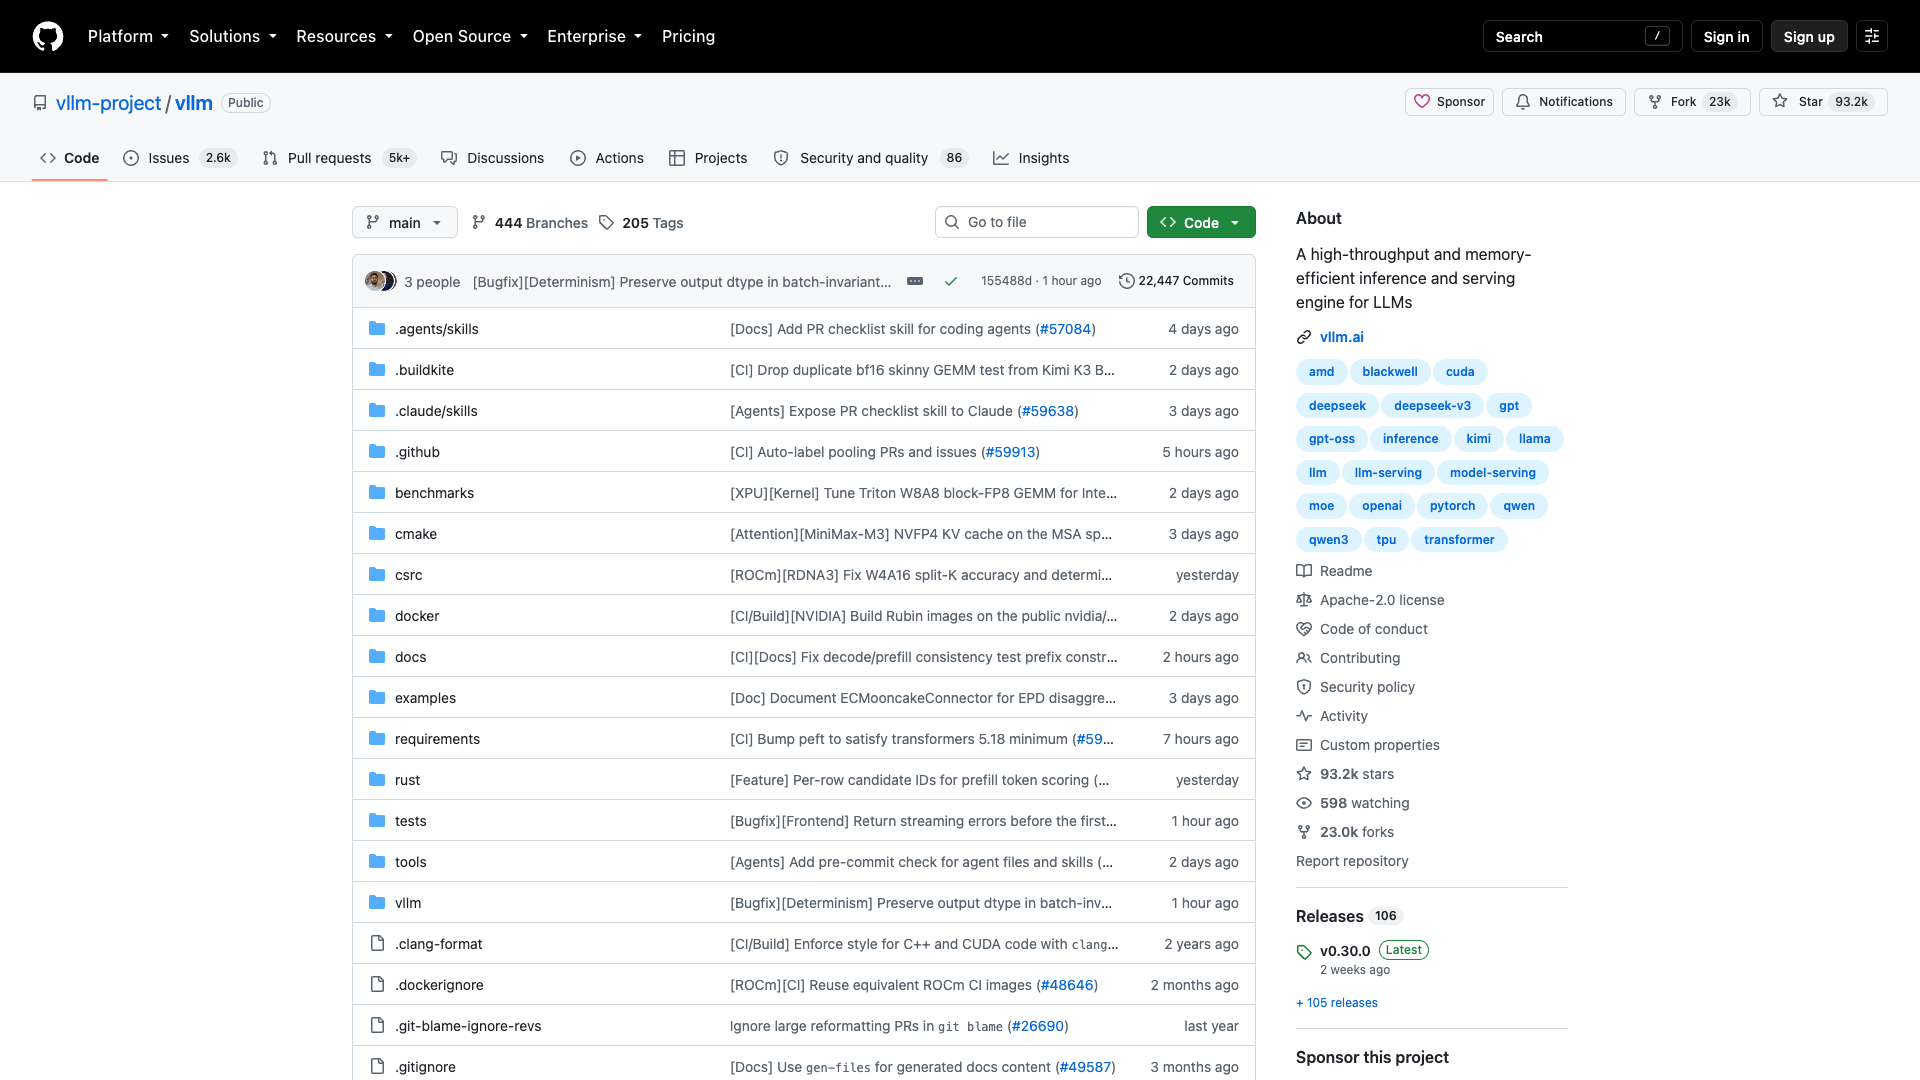
Task: Open the commit history clock icon
Action: tap(1126, 281)
